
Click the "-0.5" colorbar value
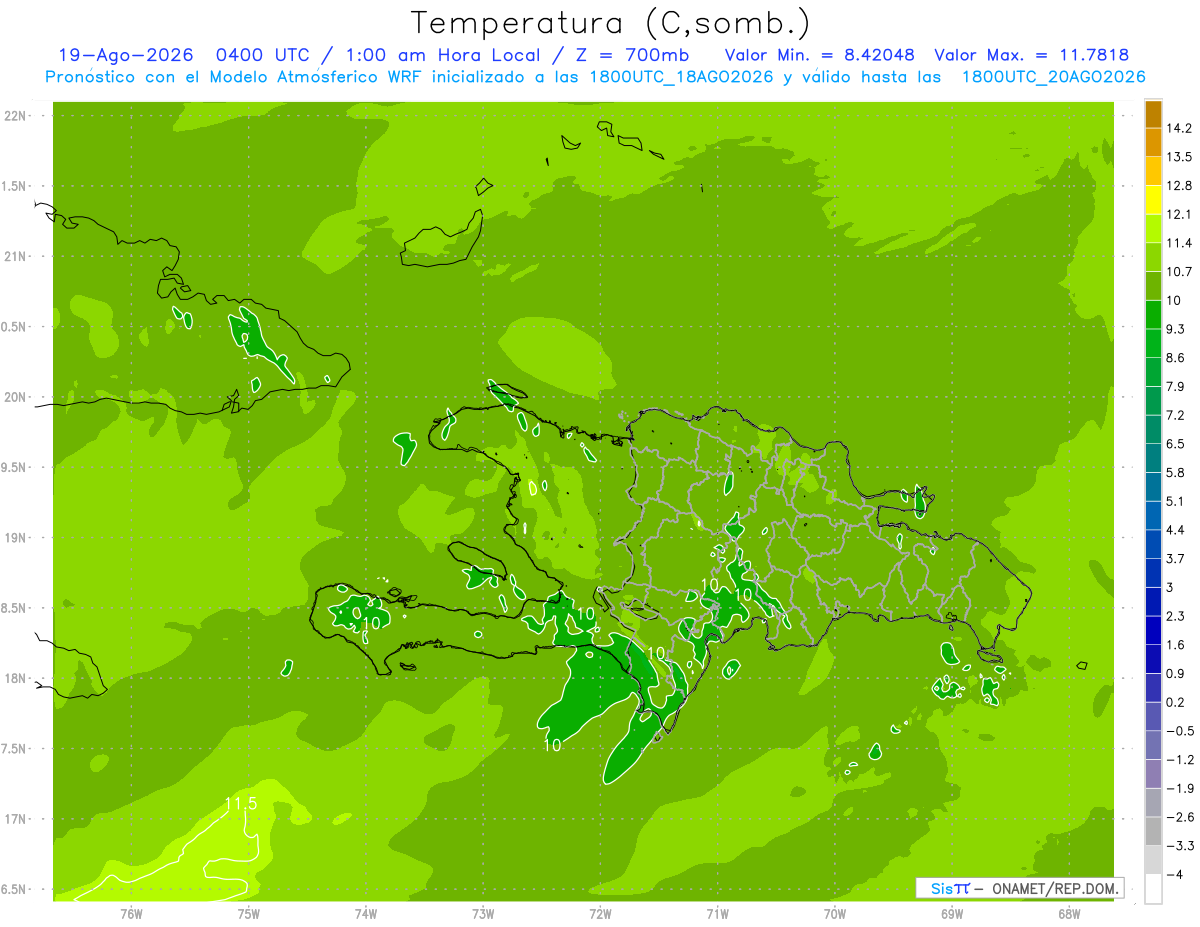(x=1182, y=731)
